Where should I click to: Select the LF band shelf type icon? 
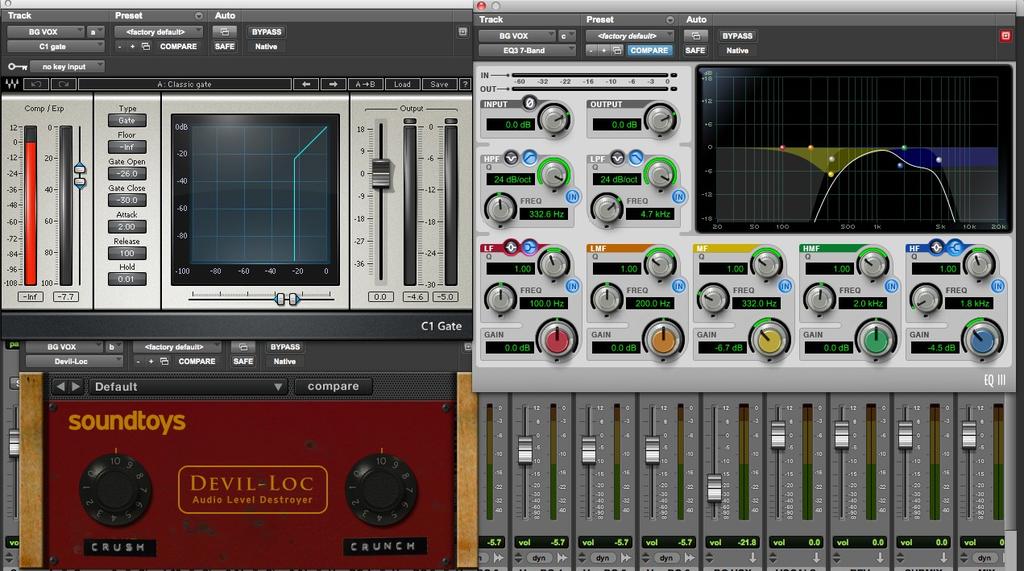point(529,247)
